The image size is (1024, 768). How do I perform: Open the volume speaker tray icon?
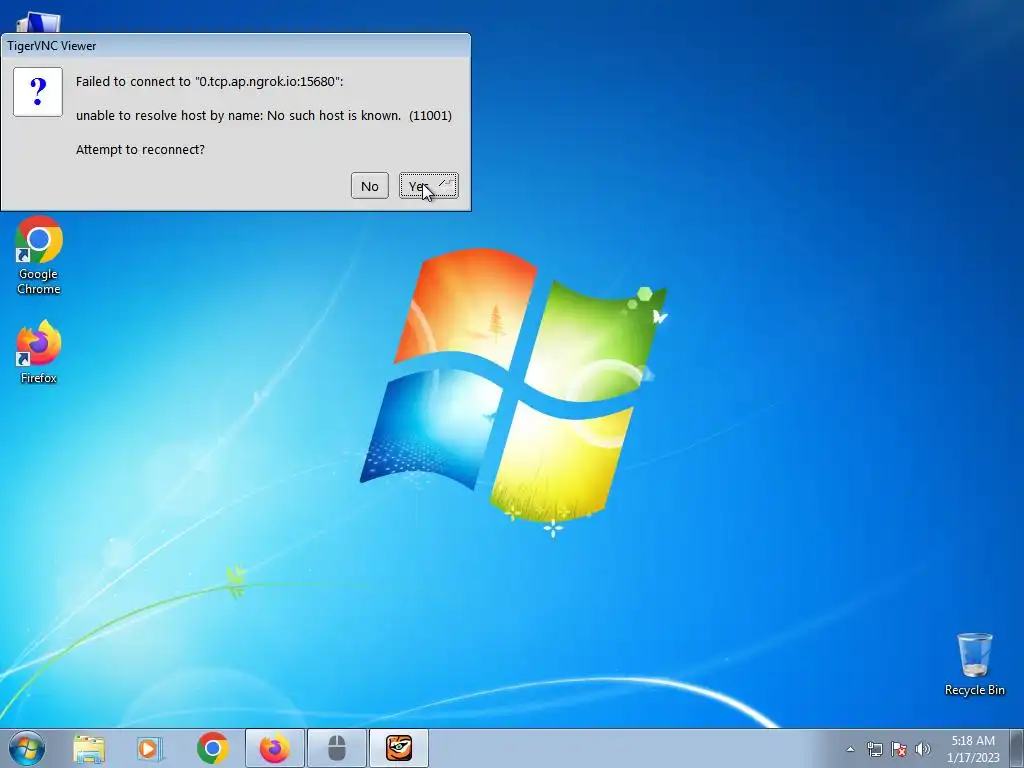coord(923,749)
